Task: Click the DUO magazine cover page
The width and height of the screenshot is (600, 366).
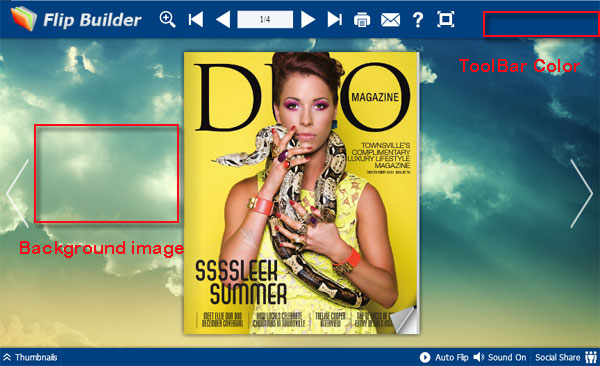Action: tap(302, 193)
